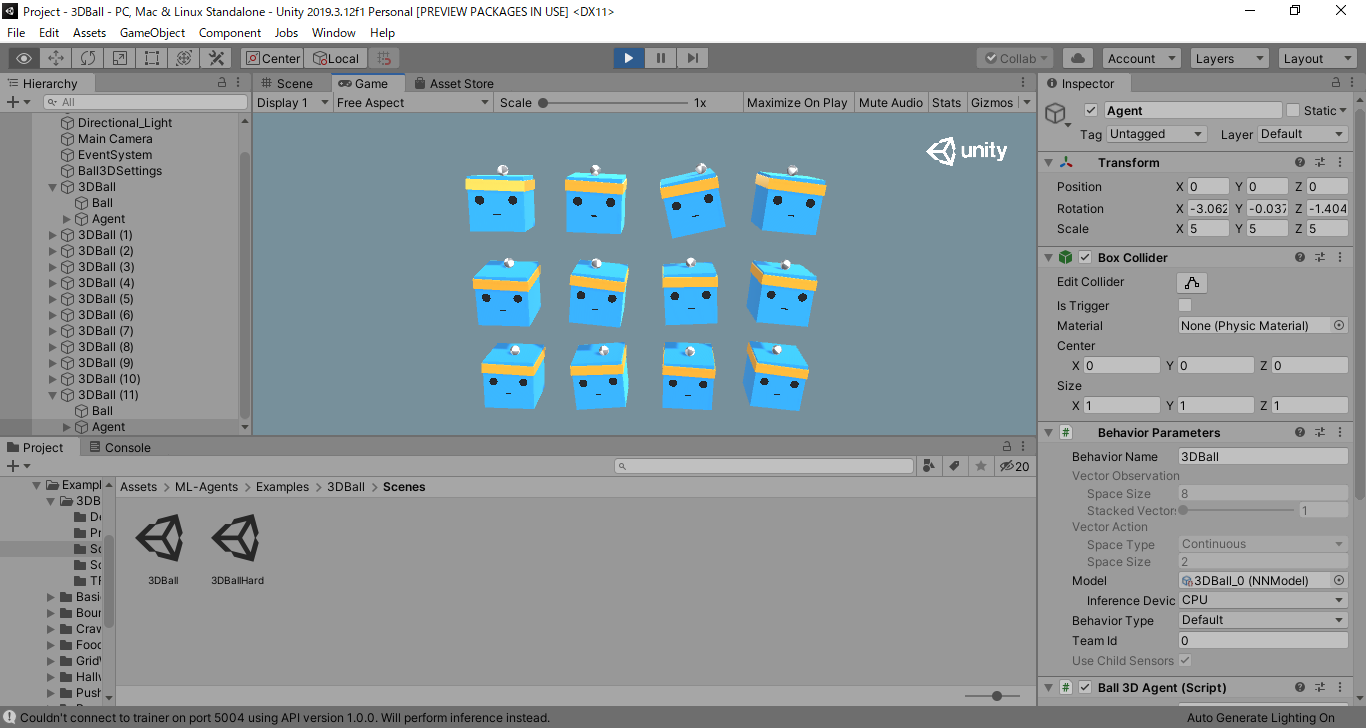This screenshot has width=1366, height=728.
Task: Toggle Box Collider enabled checkbox
Action: (x=1085, y=257)
